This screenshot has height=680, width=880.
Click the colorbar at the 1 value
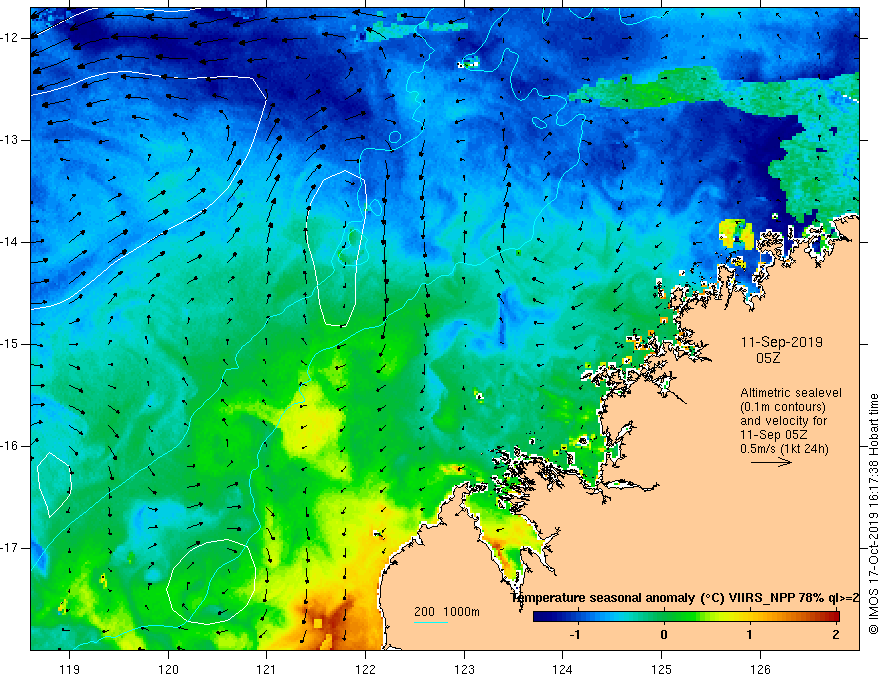(749, 617)
